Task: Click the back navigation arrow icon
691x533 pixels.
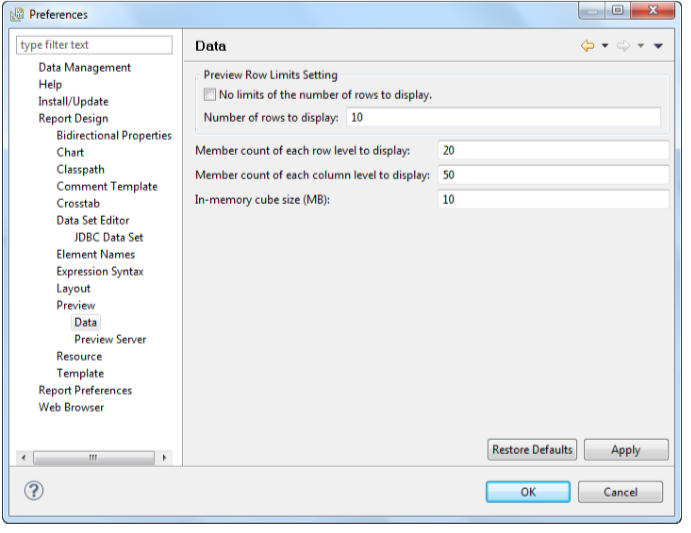Action: [x=587, y=45]
